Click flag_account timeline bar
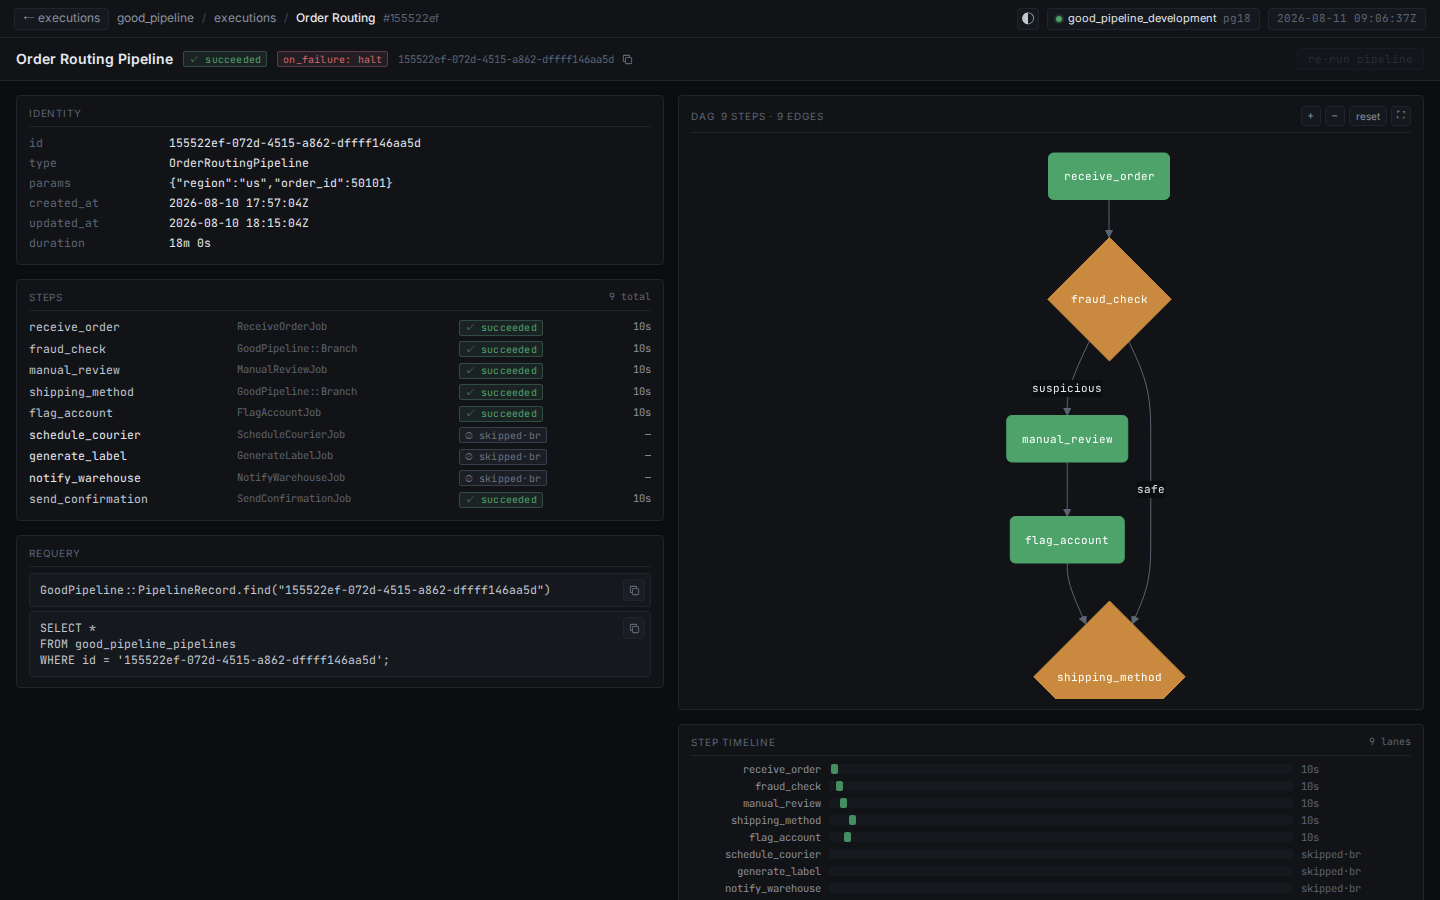The width and height of the screenshot is (1440, 900). click(847, 838)
